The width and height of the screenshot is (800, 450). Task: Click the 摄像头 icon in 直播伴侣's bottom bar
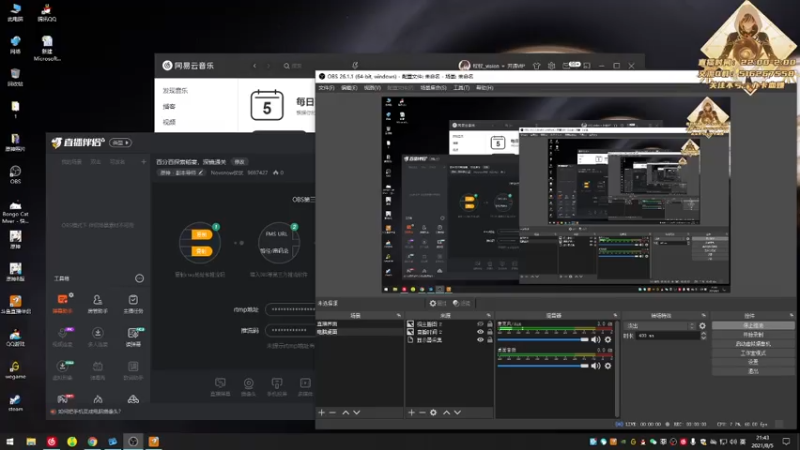pos(248,387)
